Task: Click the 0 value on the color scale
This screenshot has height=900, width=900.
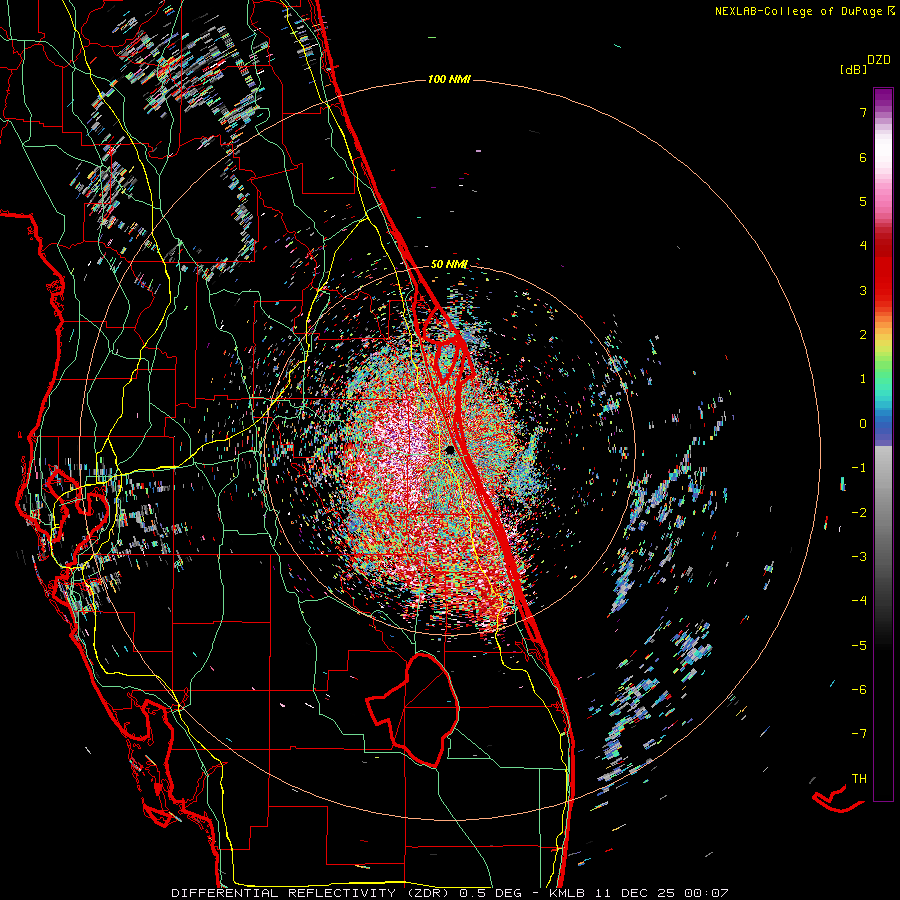Action: click(863, 424)
